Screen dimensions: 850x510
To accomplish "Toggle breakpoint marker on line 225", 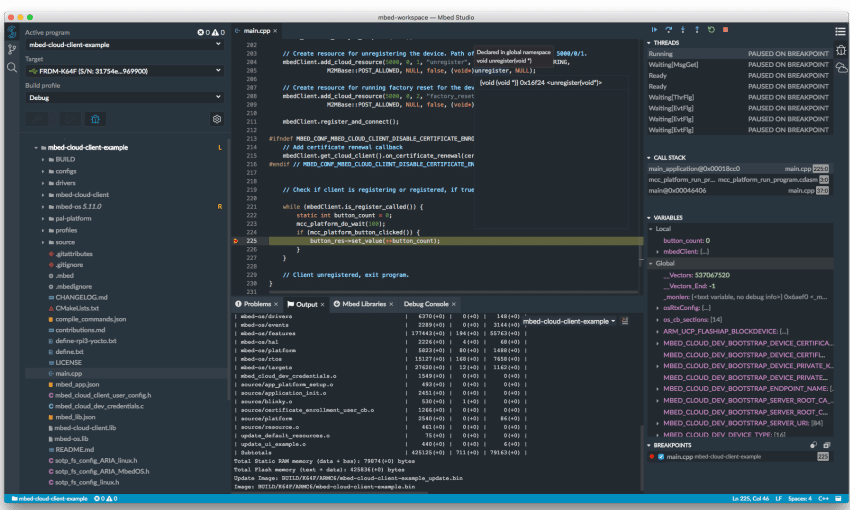I will coord(236,241).
